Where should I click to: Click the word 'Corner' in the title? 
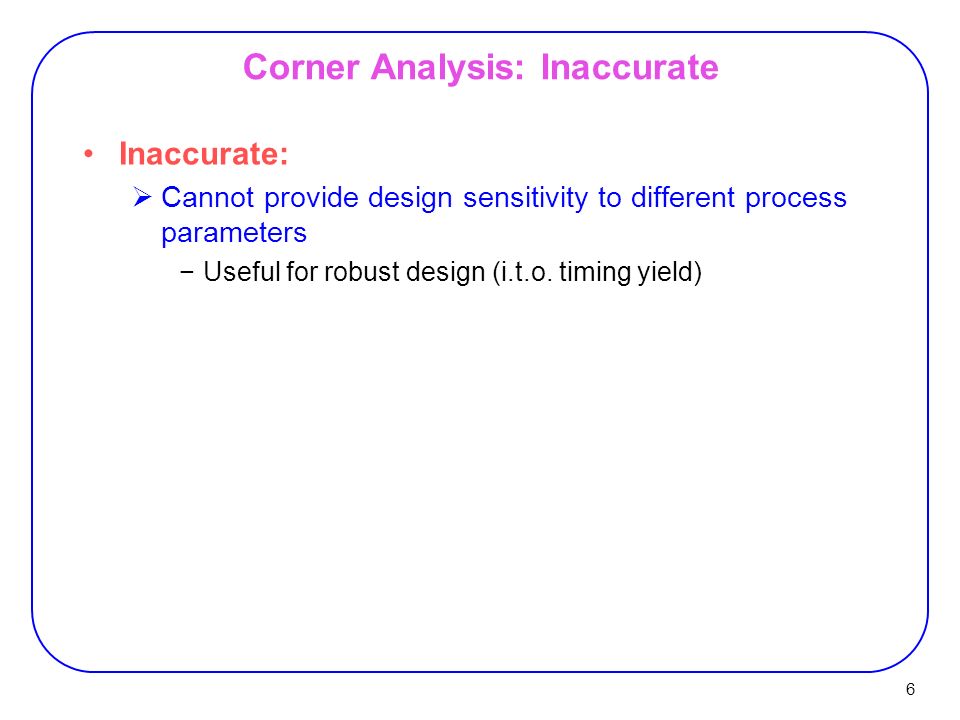click(x=301, y=67)
